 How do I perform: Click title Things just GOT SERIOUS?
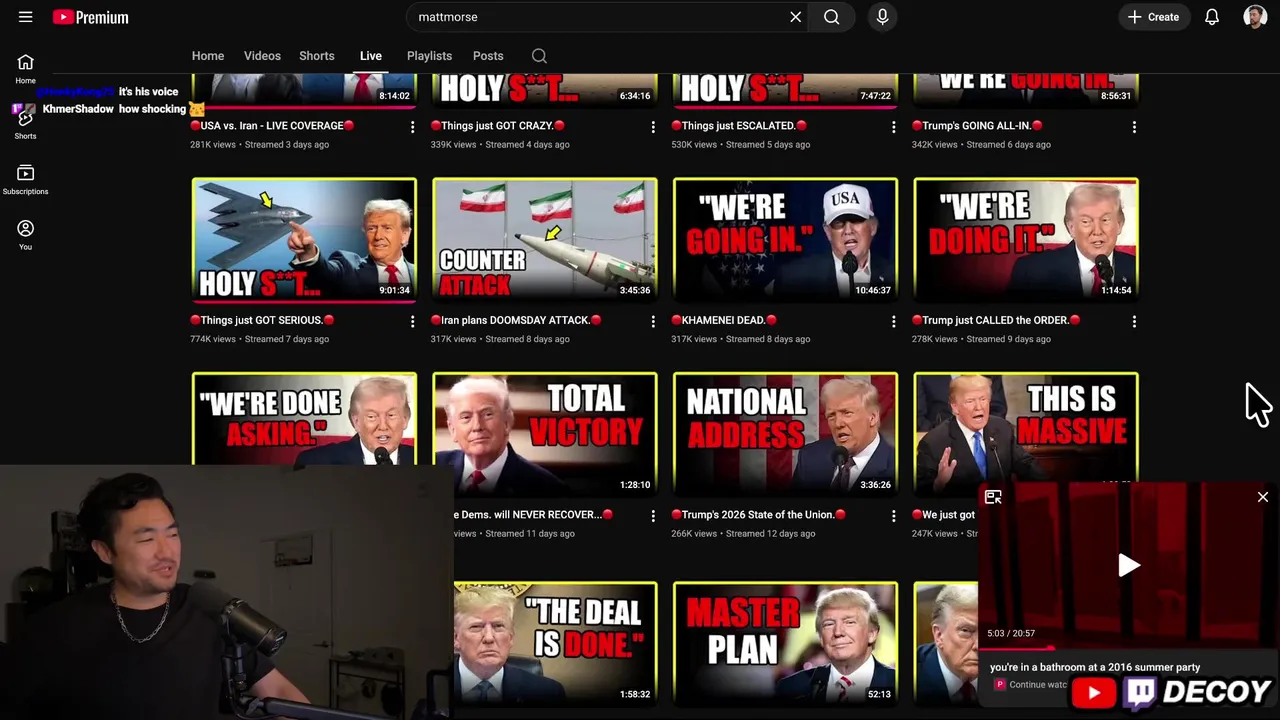262,320
